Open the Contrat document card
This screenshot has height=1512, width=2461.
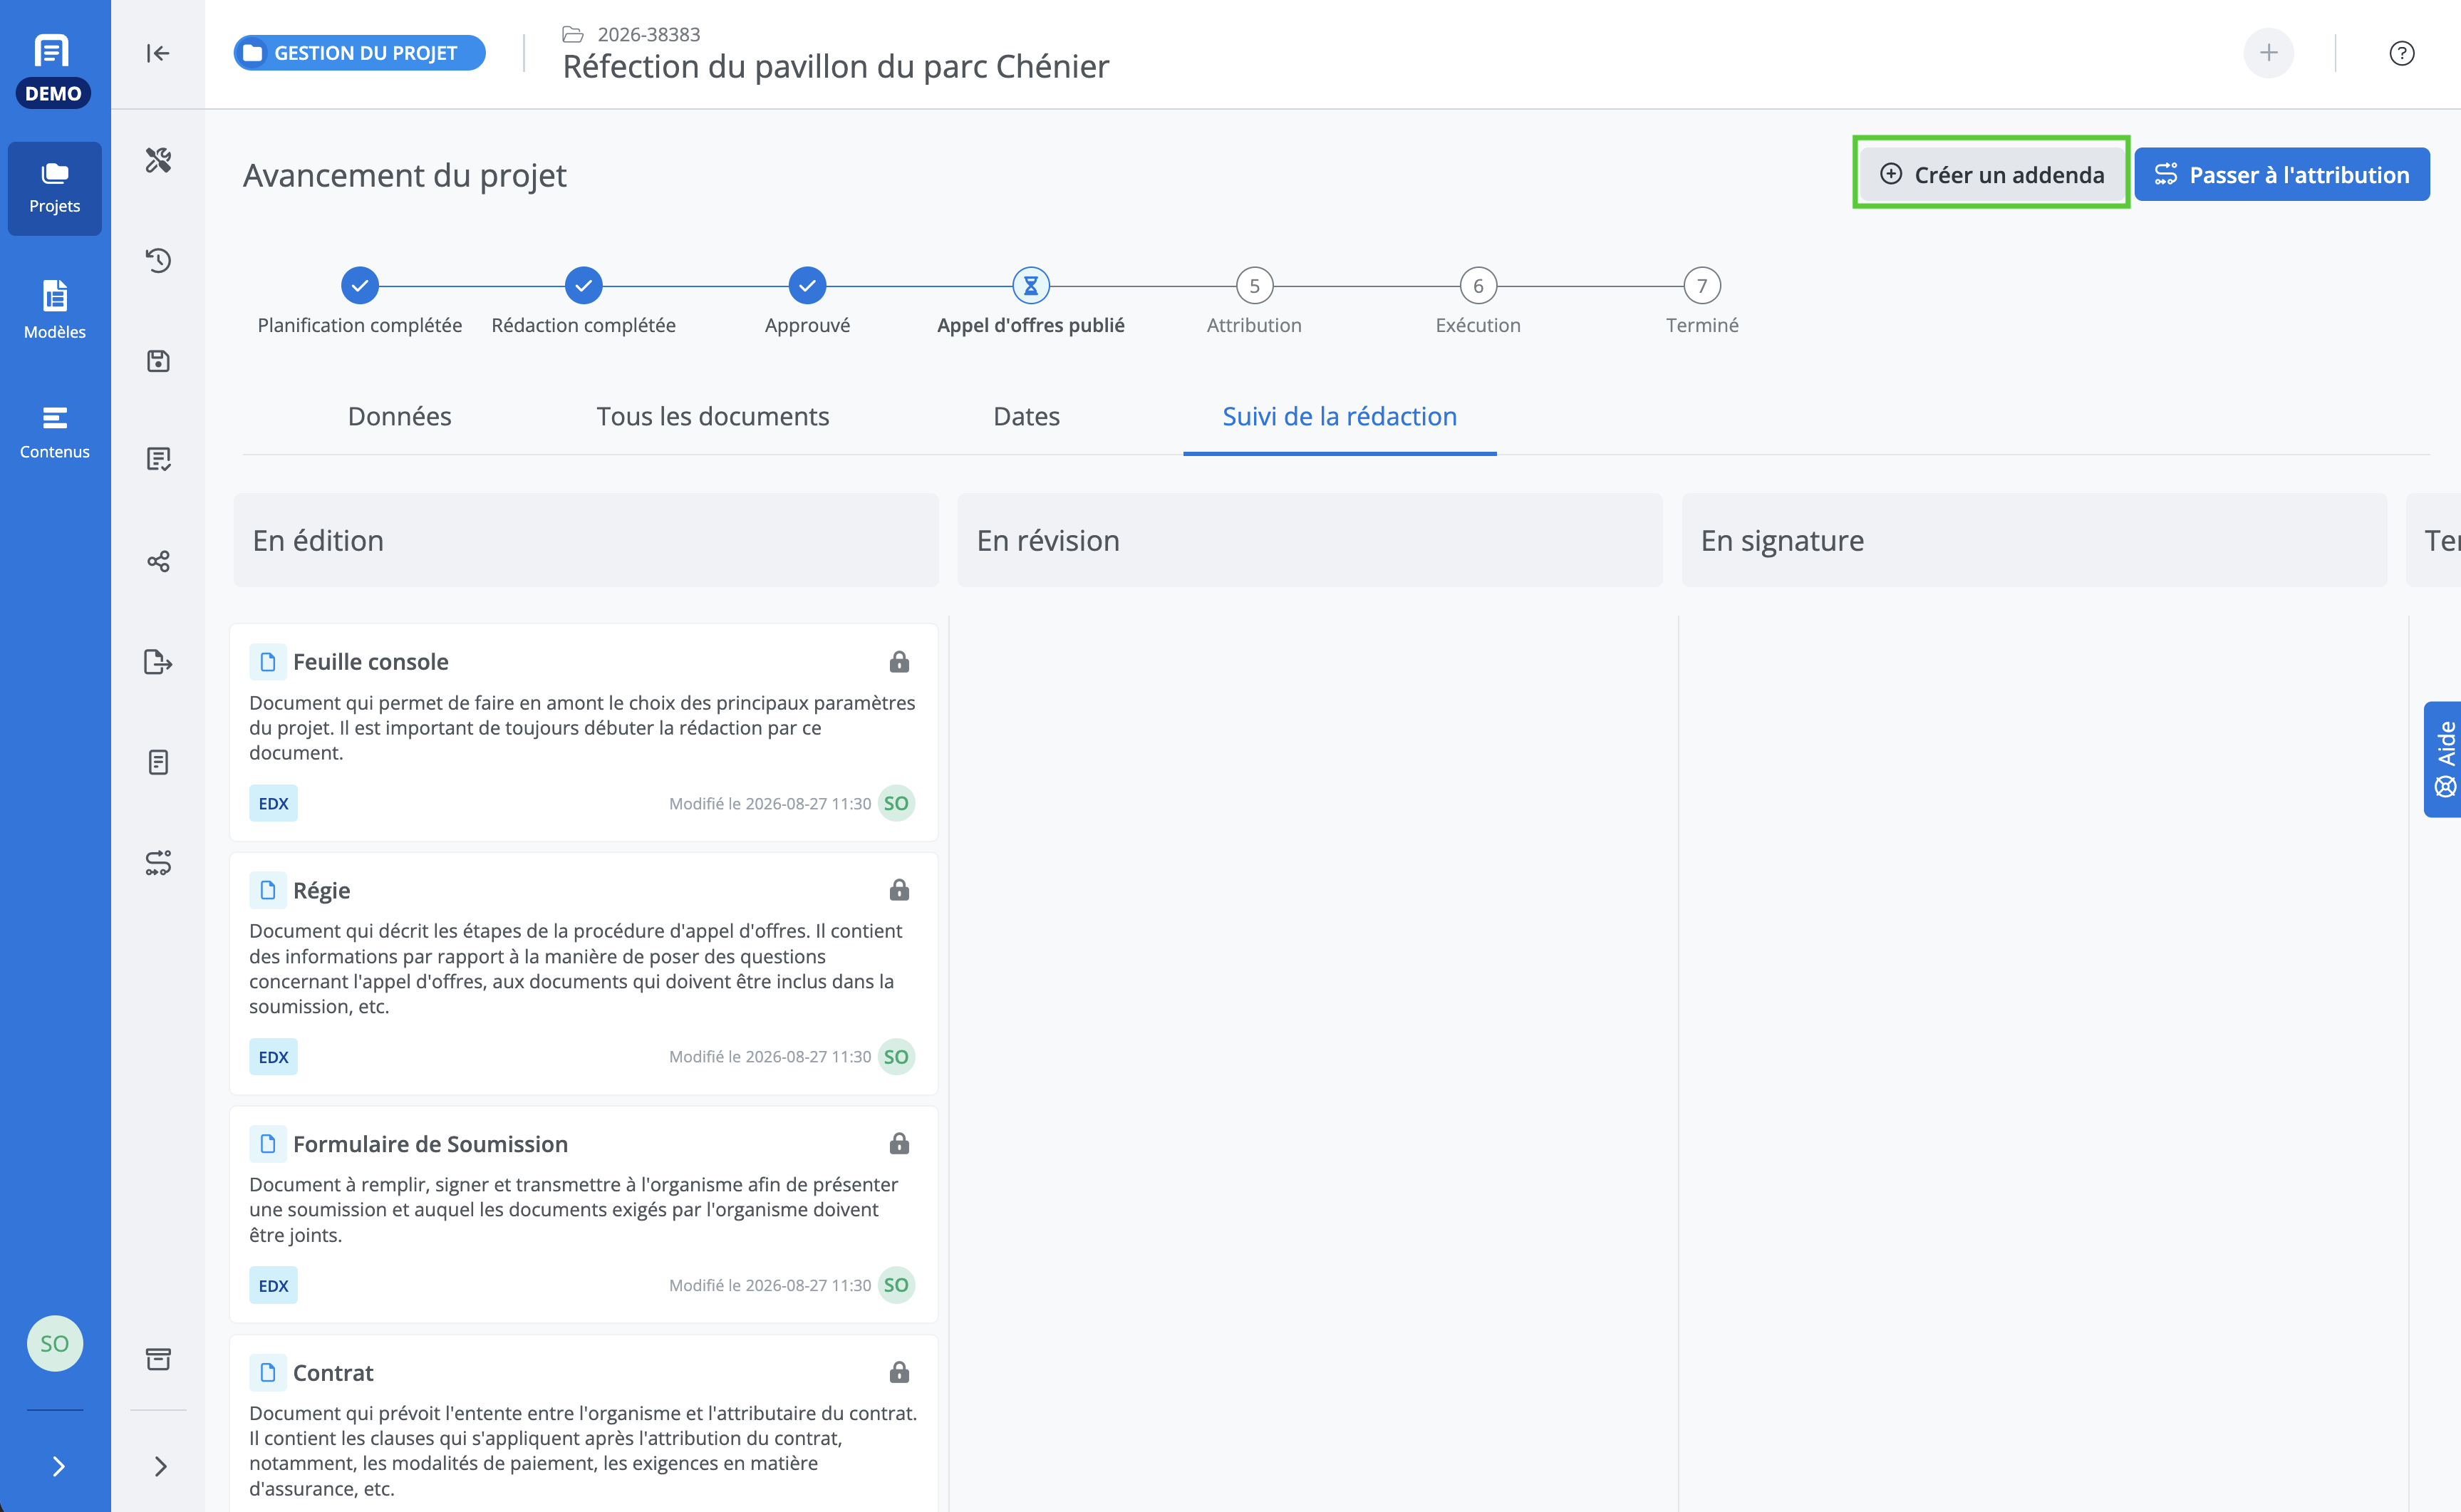coord(584,1424)
